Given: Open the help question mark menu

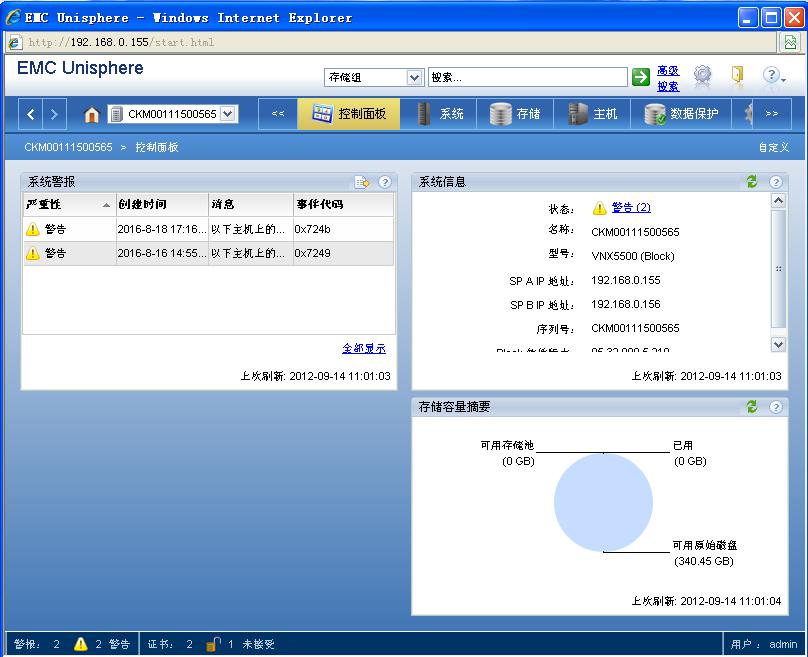Looking at the screenshot, I should [x=773, y=75].
